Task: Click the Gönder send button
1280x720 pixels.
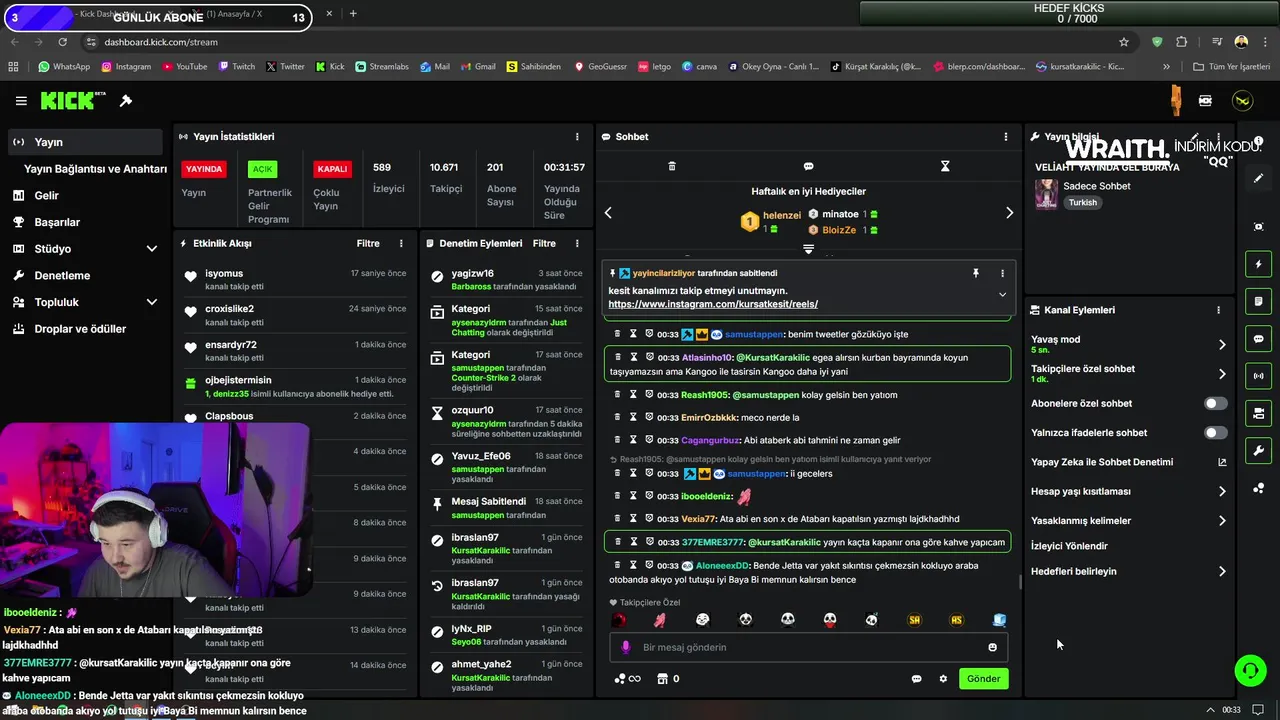Action: pos(983,679)
